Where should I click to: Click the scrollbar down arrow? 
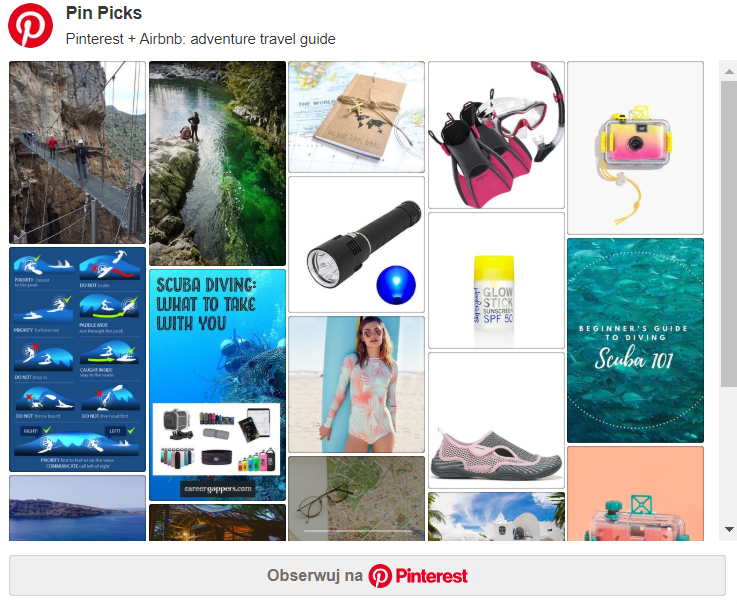click(729, 529)
